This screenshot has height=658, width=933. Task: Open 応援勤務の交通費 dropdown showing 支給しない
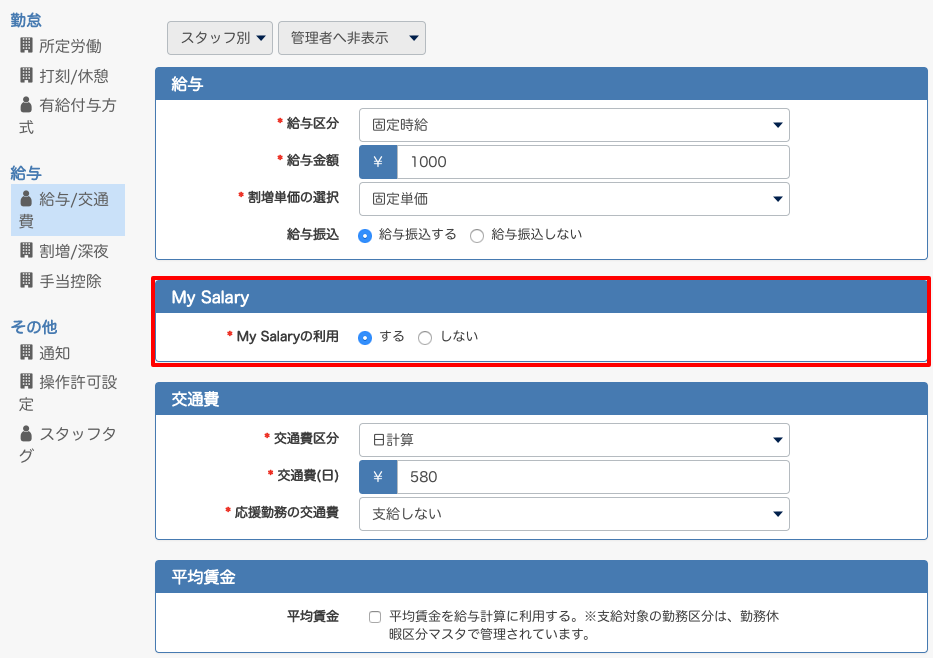[x=574, y=514]
